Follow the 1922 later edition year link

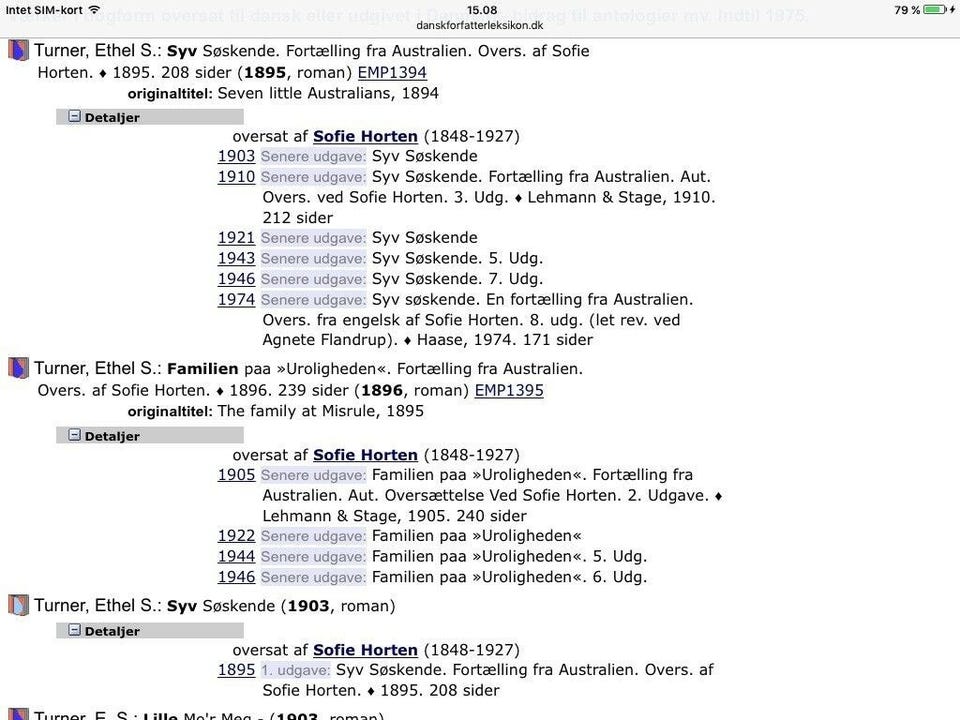pos(236,536)
